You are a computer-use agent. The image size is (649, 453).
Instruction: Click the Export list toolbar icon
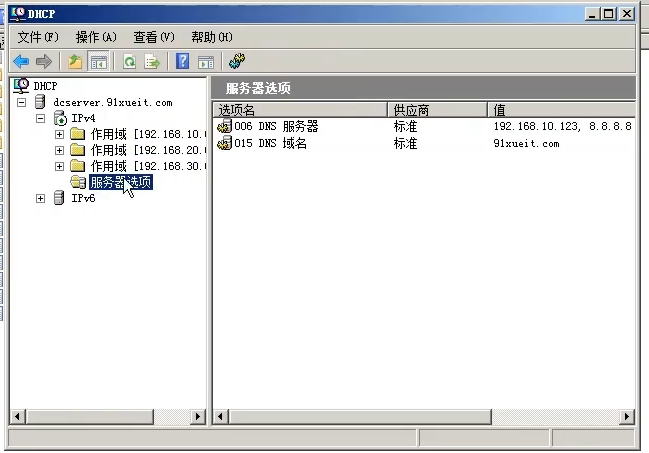tap(152, 62)
